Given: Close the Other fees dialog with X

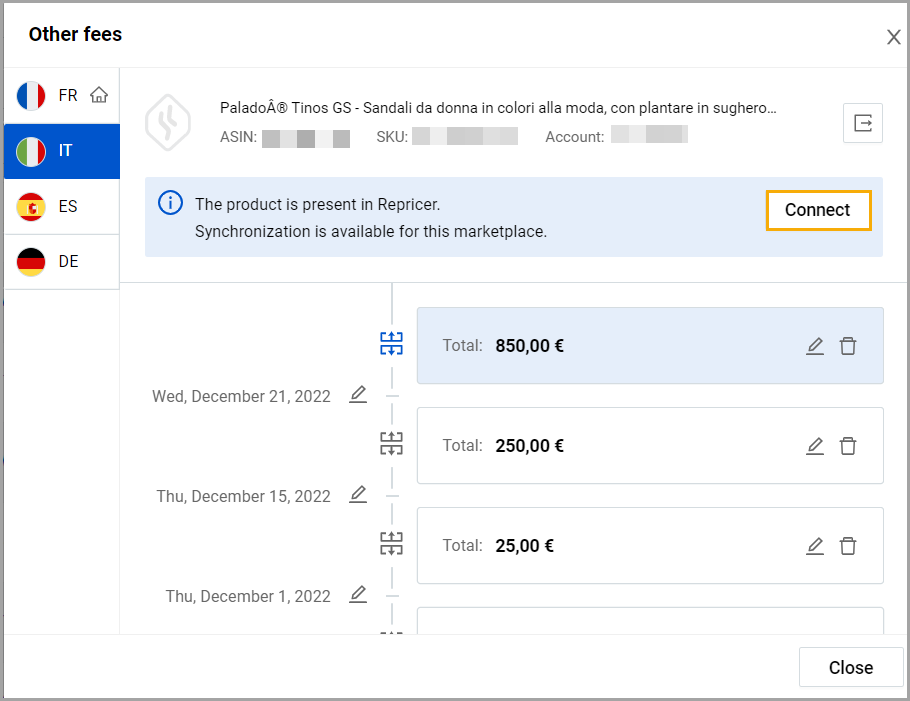Looking at the screenshot, I should [x=893, y=37].
